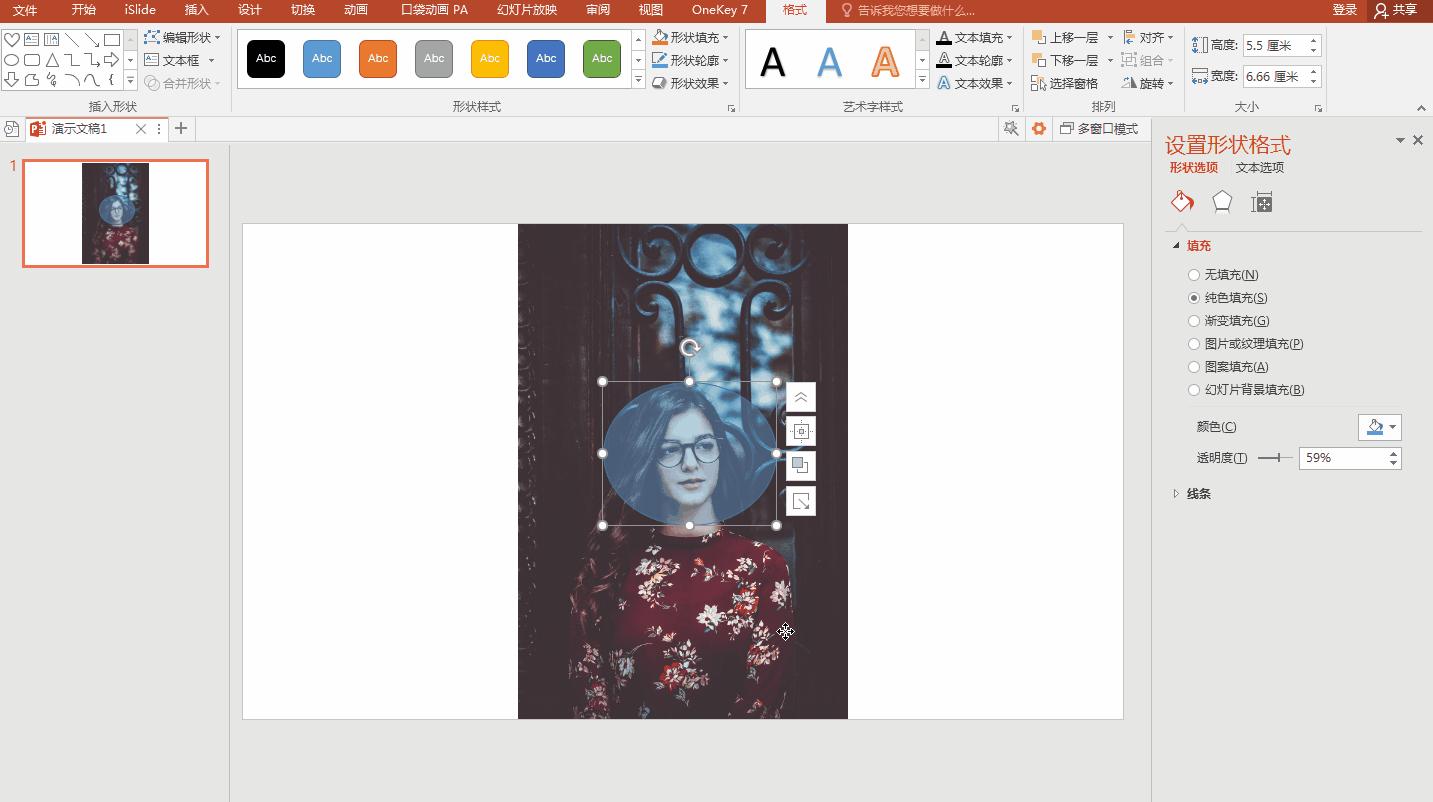The height and width of the screenshot is (802, 1433).
Task: Open the Fill & Line paint bucket tab
Action: tap(1182, 202)
